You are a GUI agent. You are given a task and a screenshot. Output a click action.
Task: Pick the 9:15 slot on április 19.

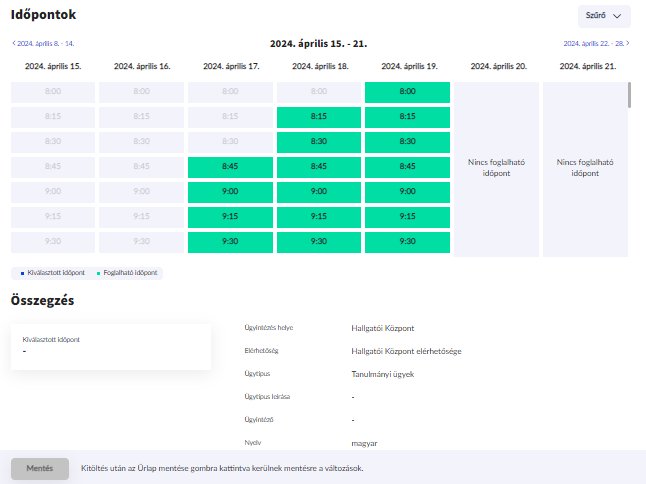tap(407, 217)
